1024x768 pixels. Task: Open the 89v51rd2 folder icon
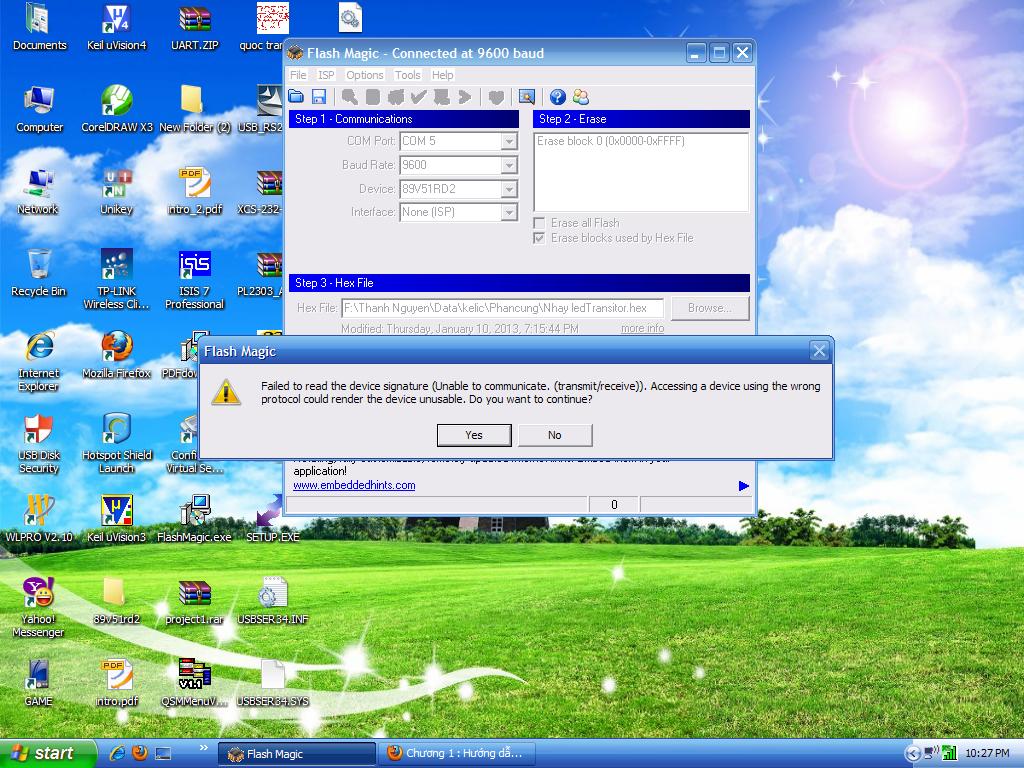point(116,600)
